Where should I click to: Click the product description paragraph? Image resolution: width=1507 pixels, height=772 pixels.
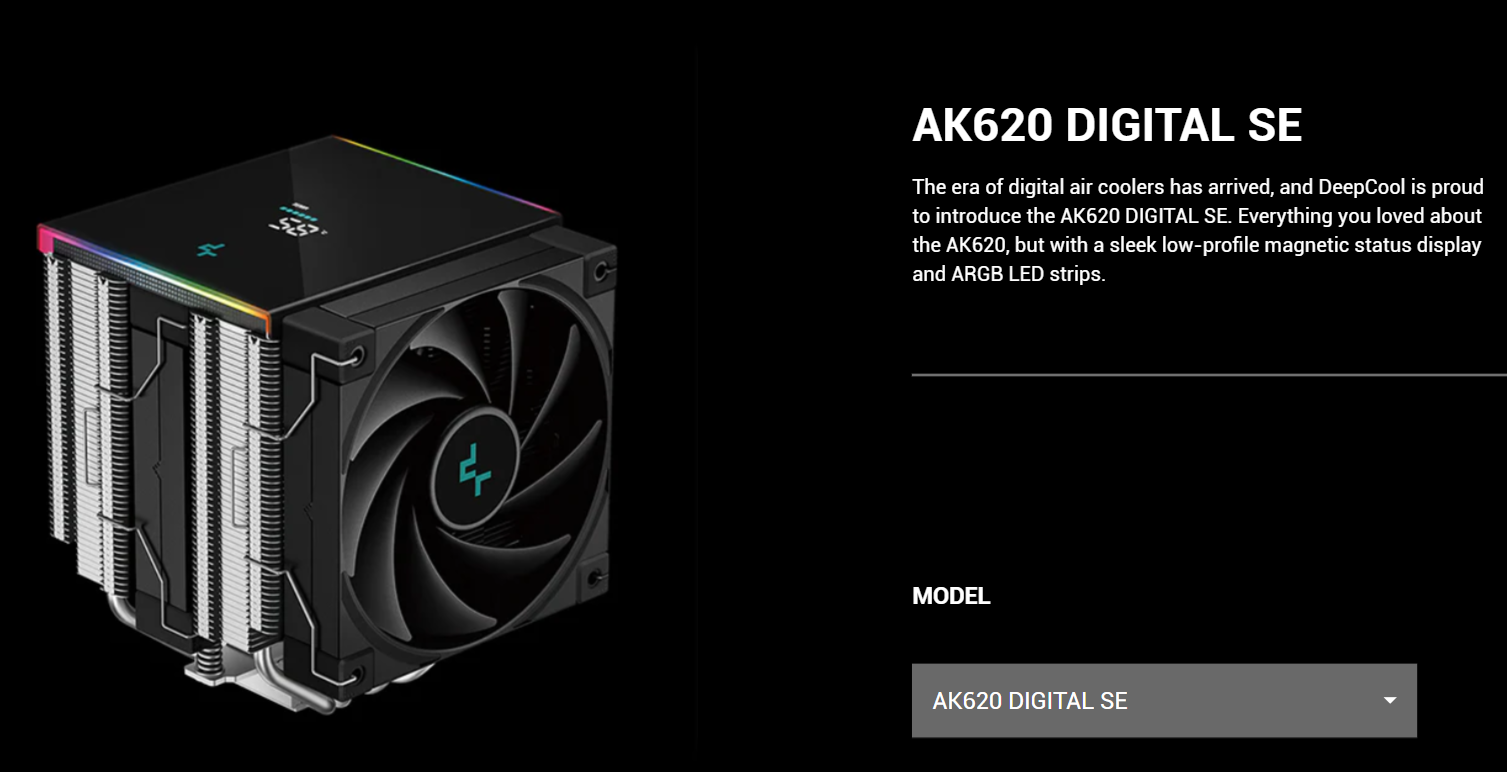(1197, 230)
